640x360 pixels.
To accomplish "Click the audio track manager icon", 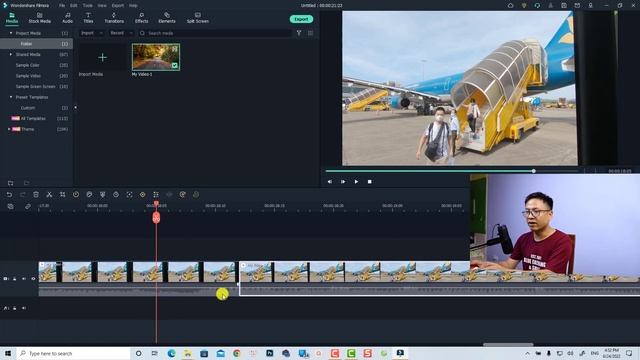I will [x=6, y=308].
